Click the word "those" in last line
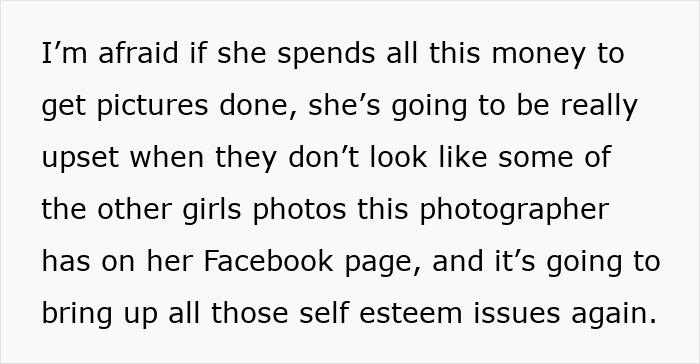The height and width of the screenshot is (364, 700). click(x=250, y=313)
